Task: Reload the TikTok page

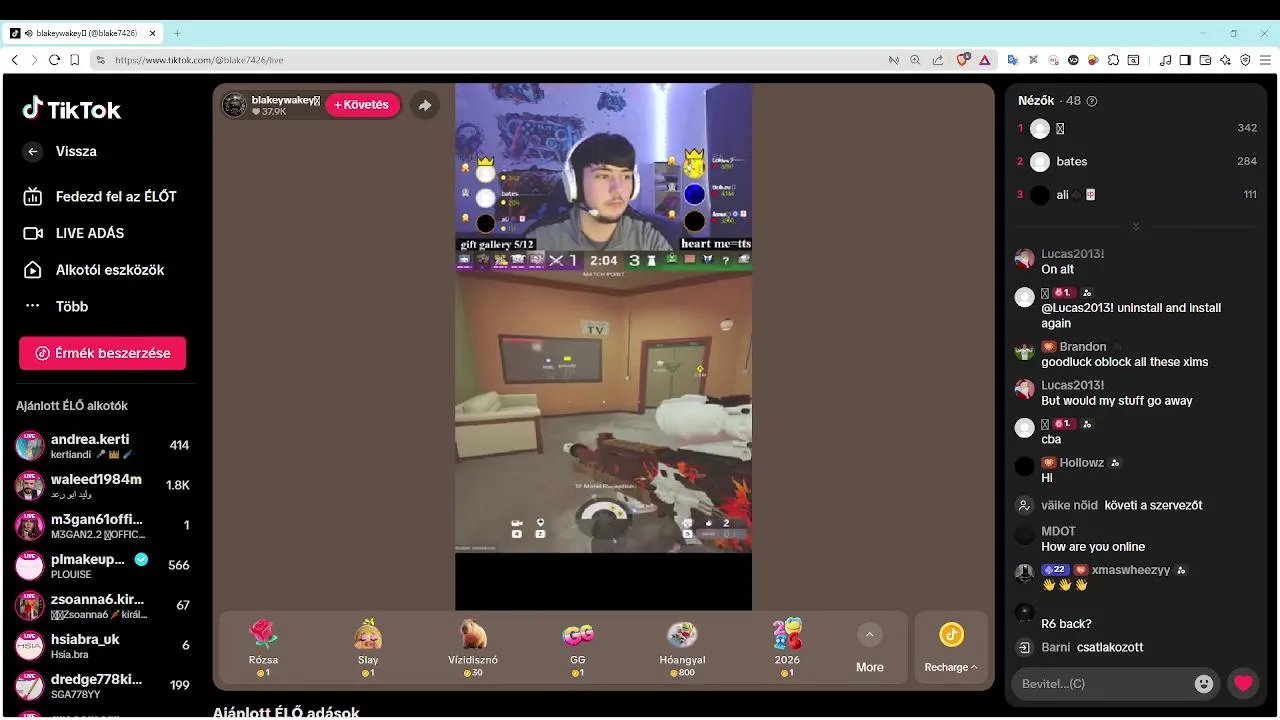Action: coord(54,60)
